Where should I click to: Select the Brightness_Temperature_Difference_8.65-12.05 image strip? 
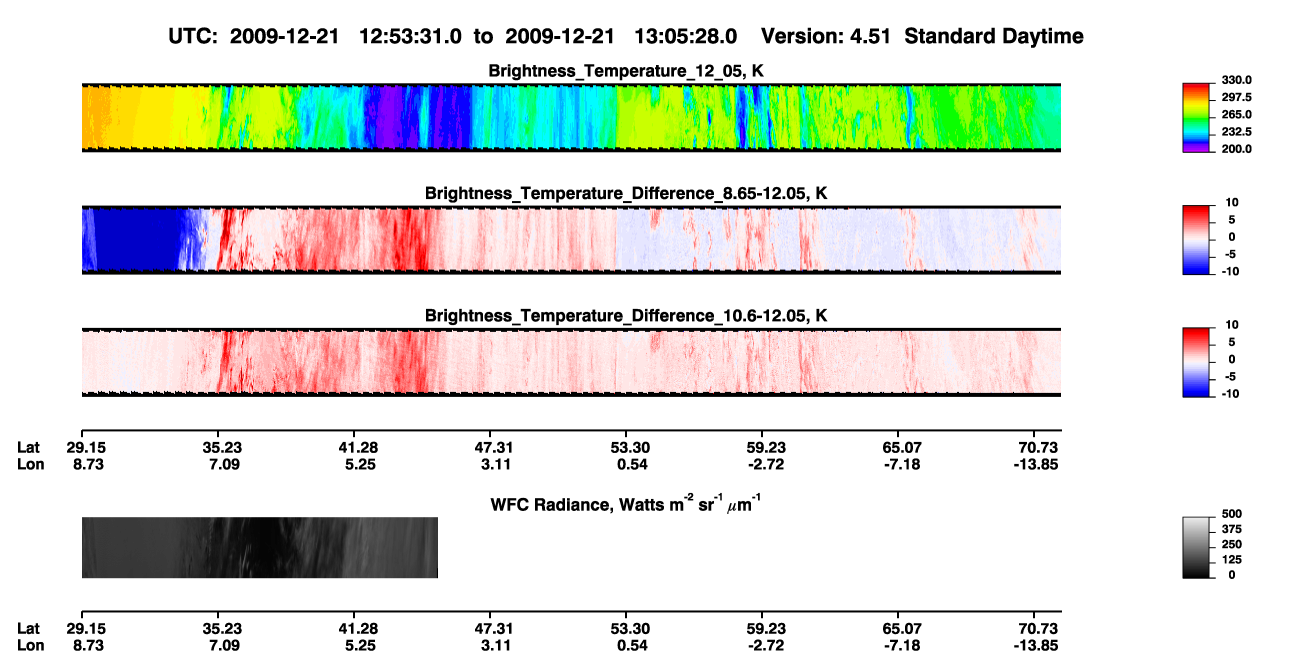(570, 240)
